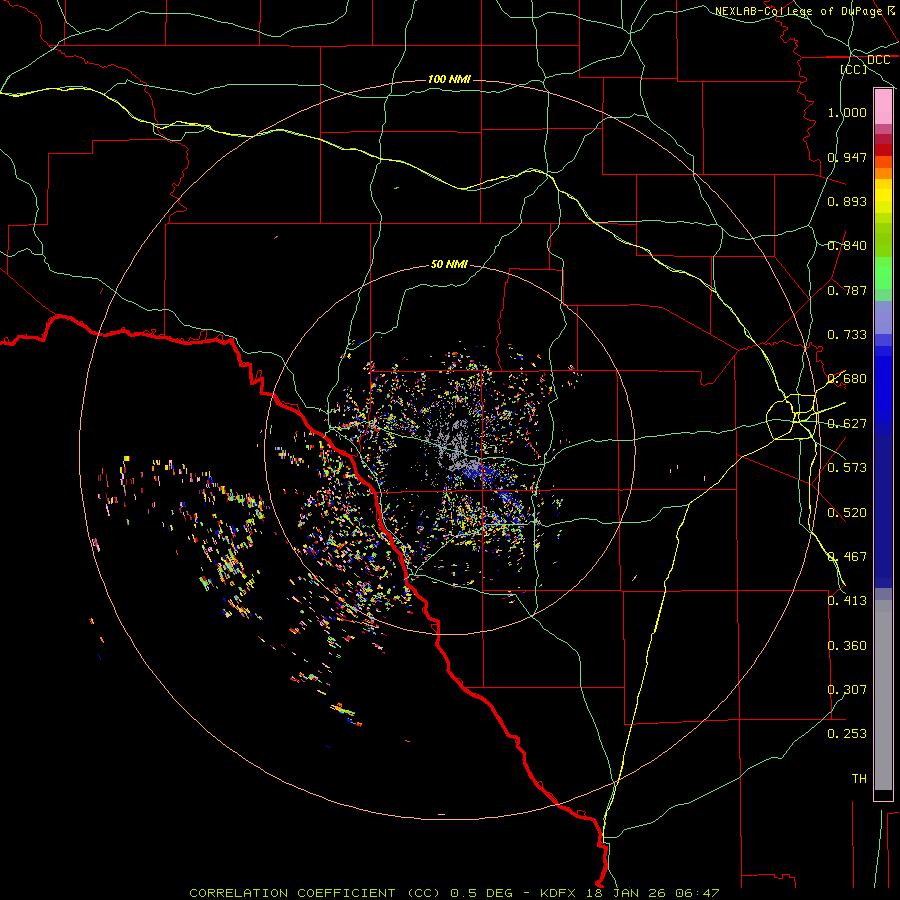
Task: Click the 100 NMI range ring label
Action: click(x=449, y=79)
